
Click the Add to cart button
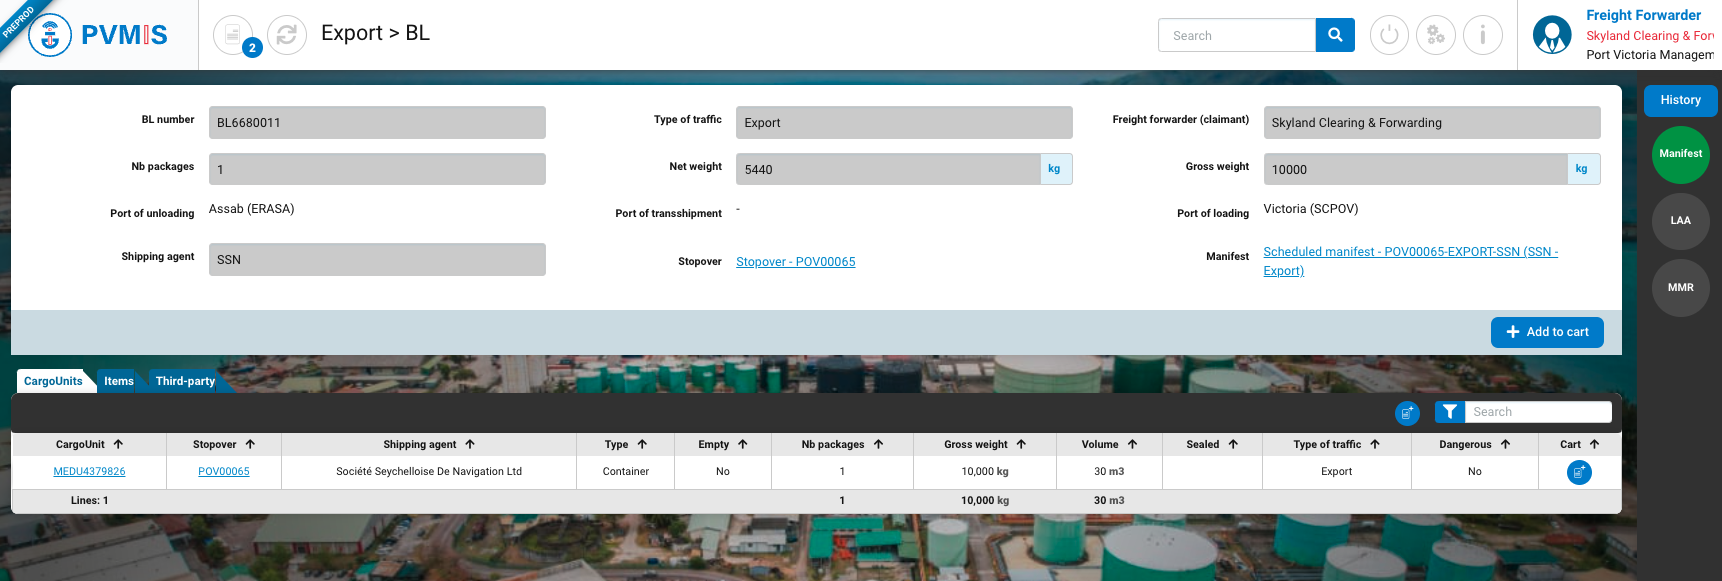pos(1547,332)
